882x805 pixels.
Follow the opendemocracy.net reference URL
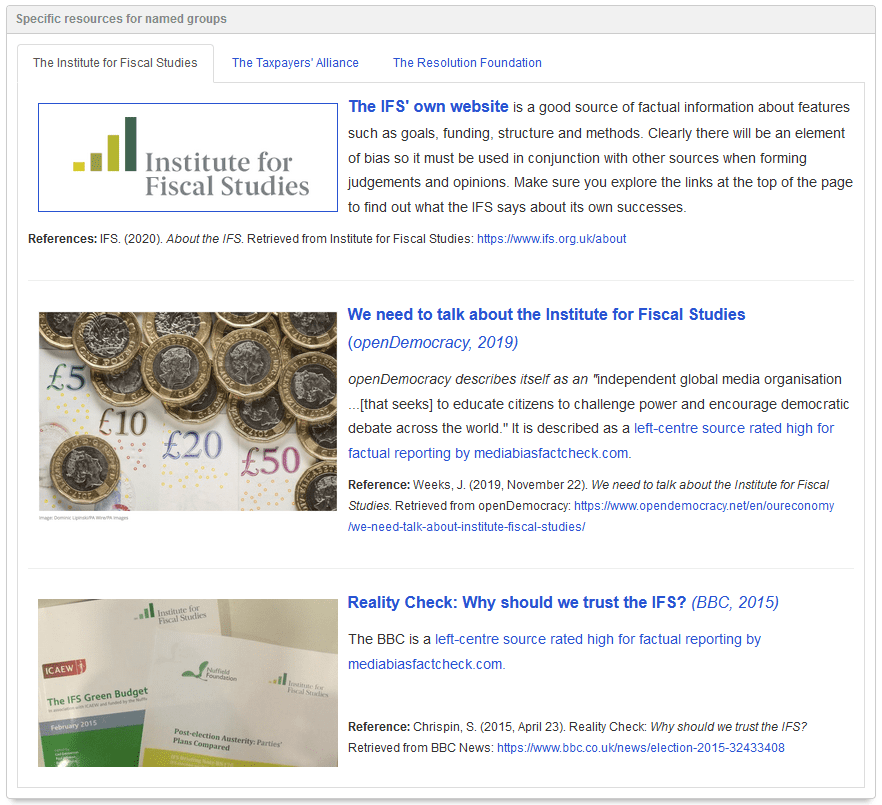click(591, 516)
